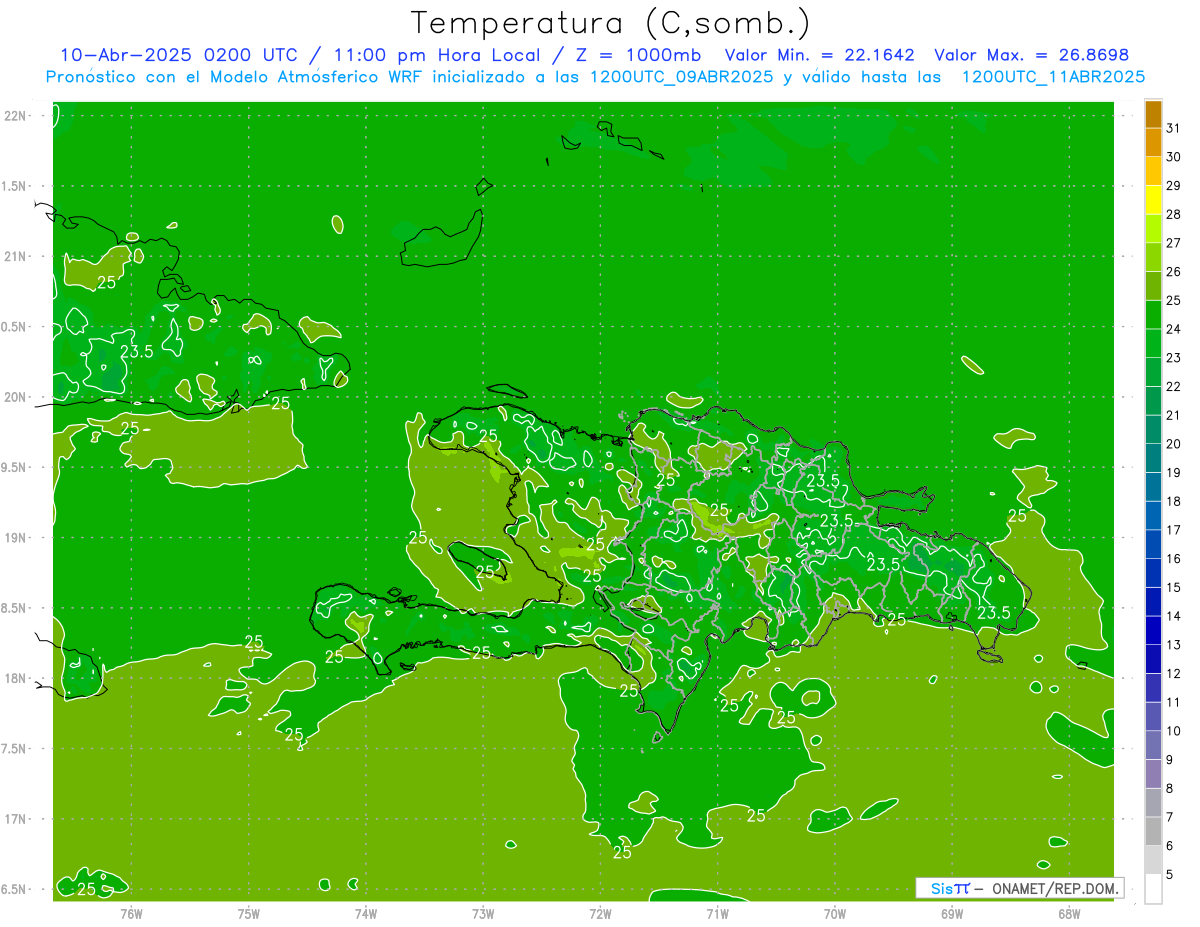Image resolution: width=1200 pixels, height=927 pixels.
Task: Click the '0.5N' latitude label
Action: [15, 327]
